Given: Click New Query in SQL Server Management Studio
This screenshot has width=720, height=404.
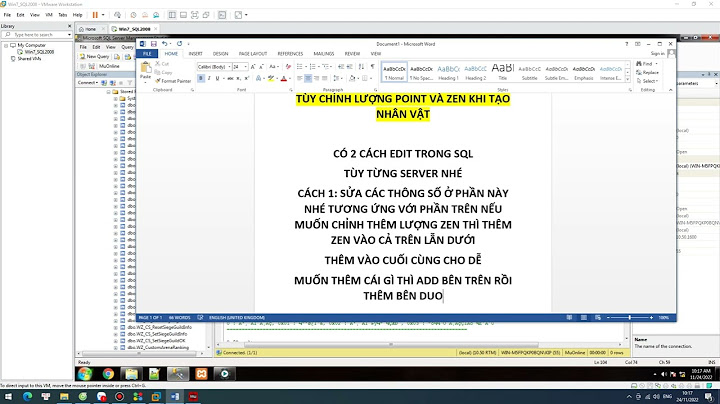Looking at the screenshot, I should pos(95,56).
